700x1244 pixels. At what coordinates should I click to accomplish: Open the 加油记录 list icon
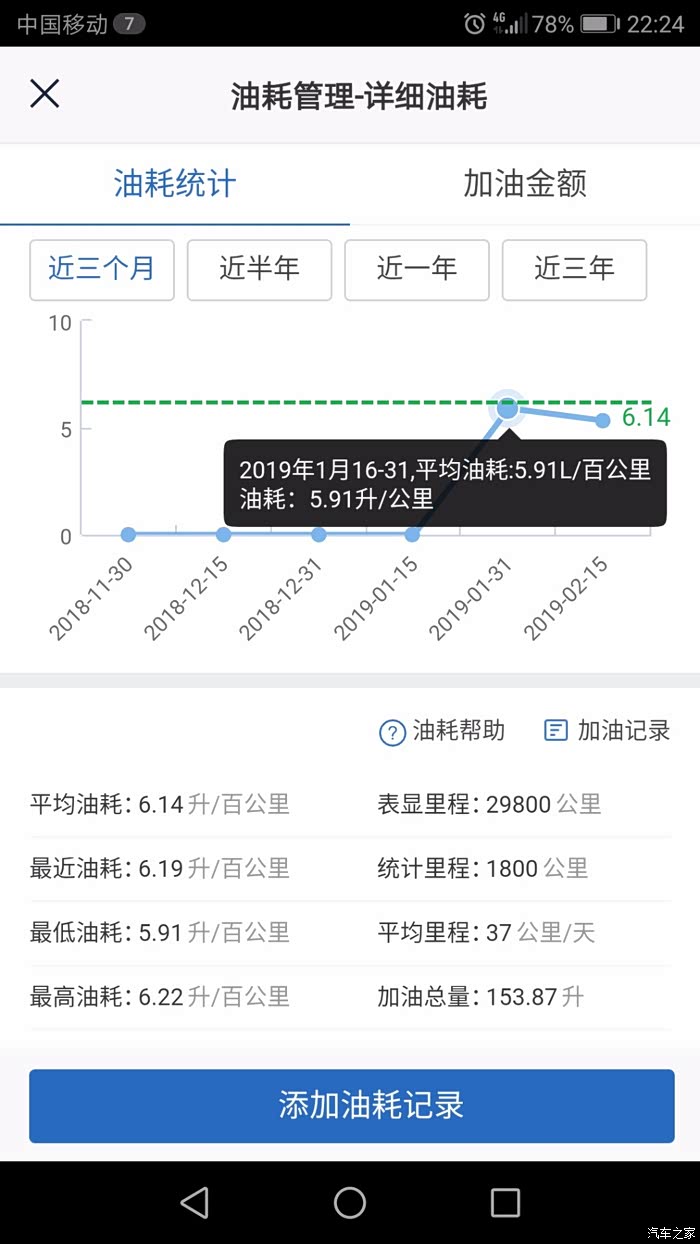tap(555, 730)
